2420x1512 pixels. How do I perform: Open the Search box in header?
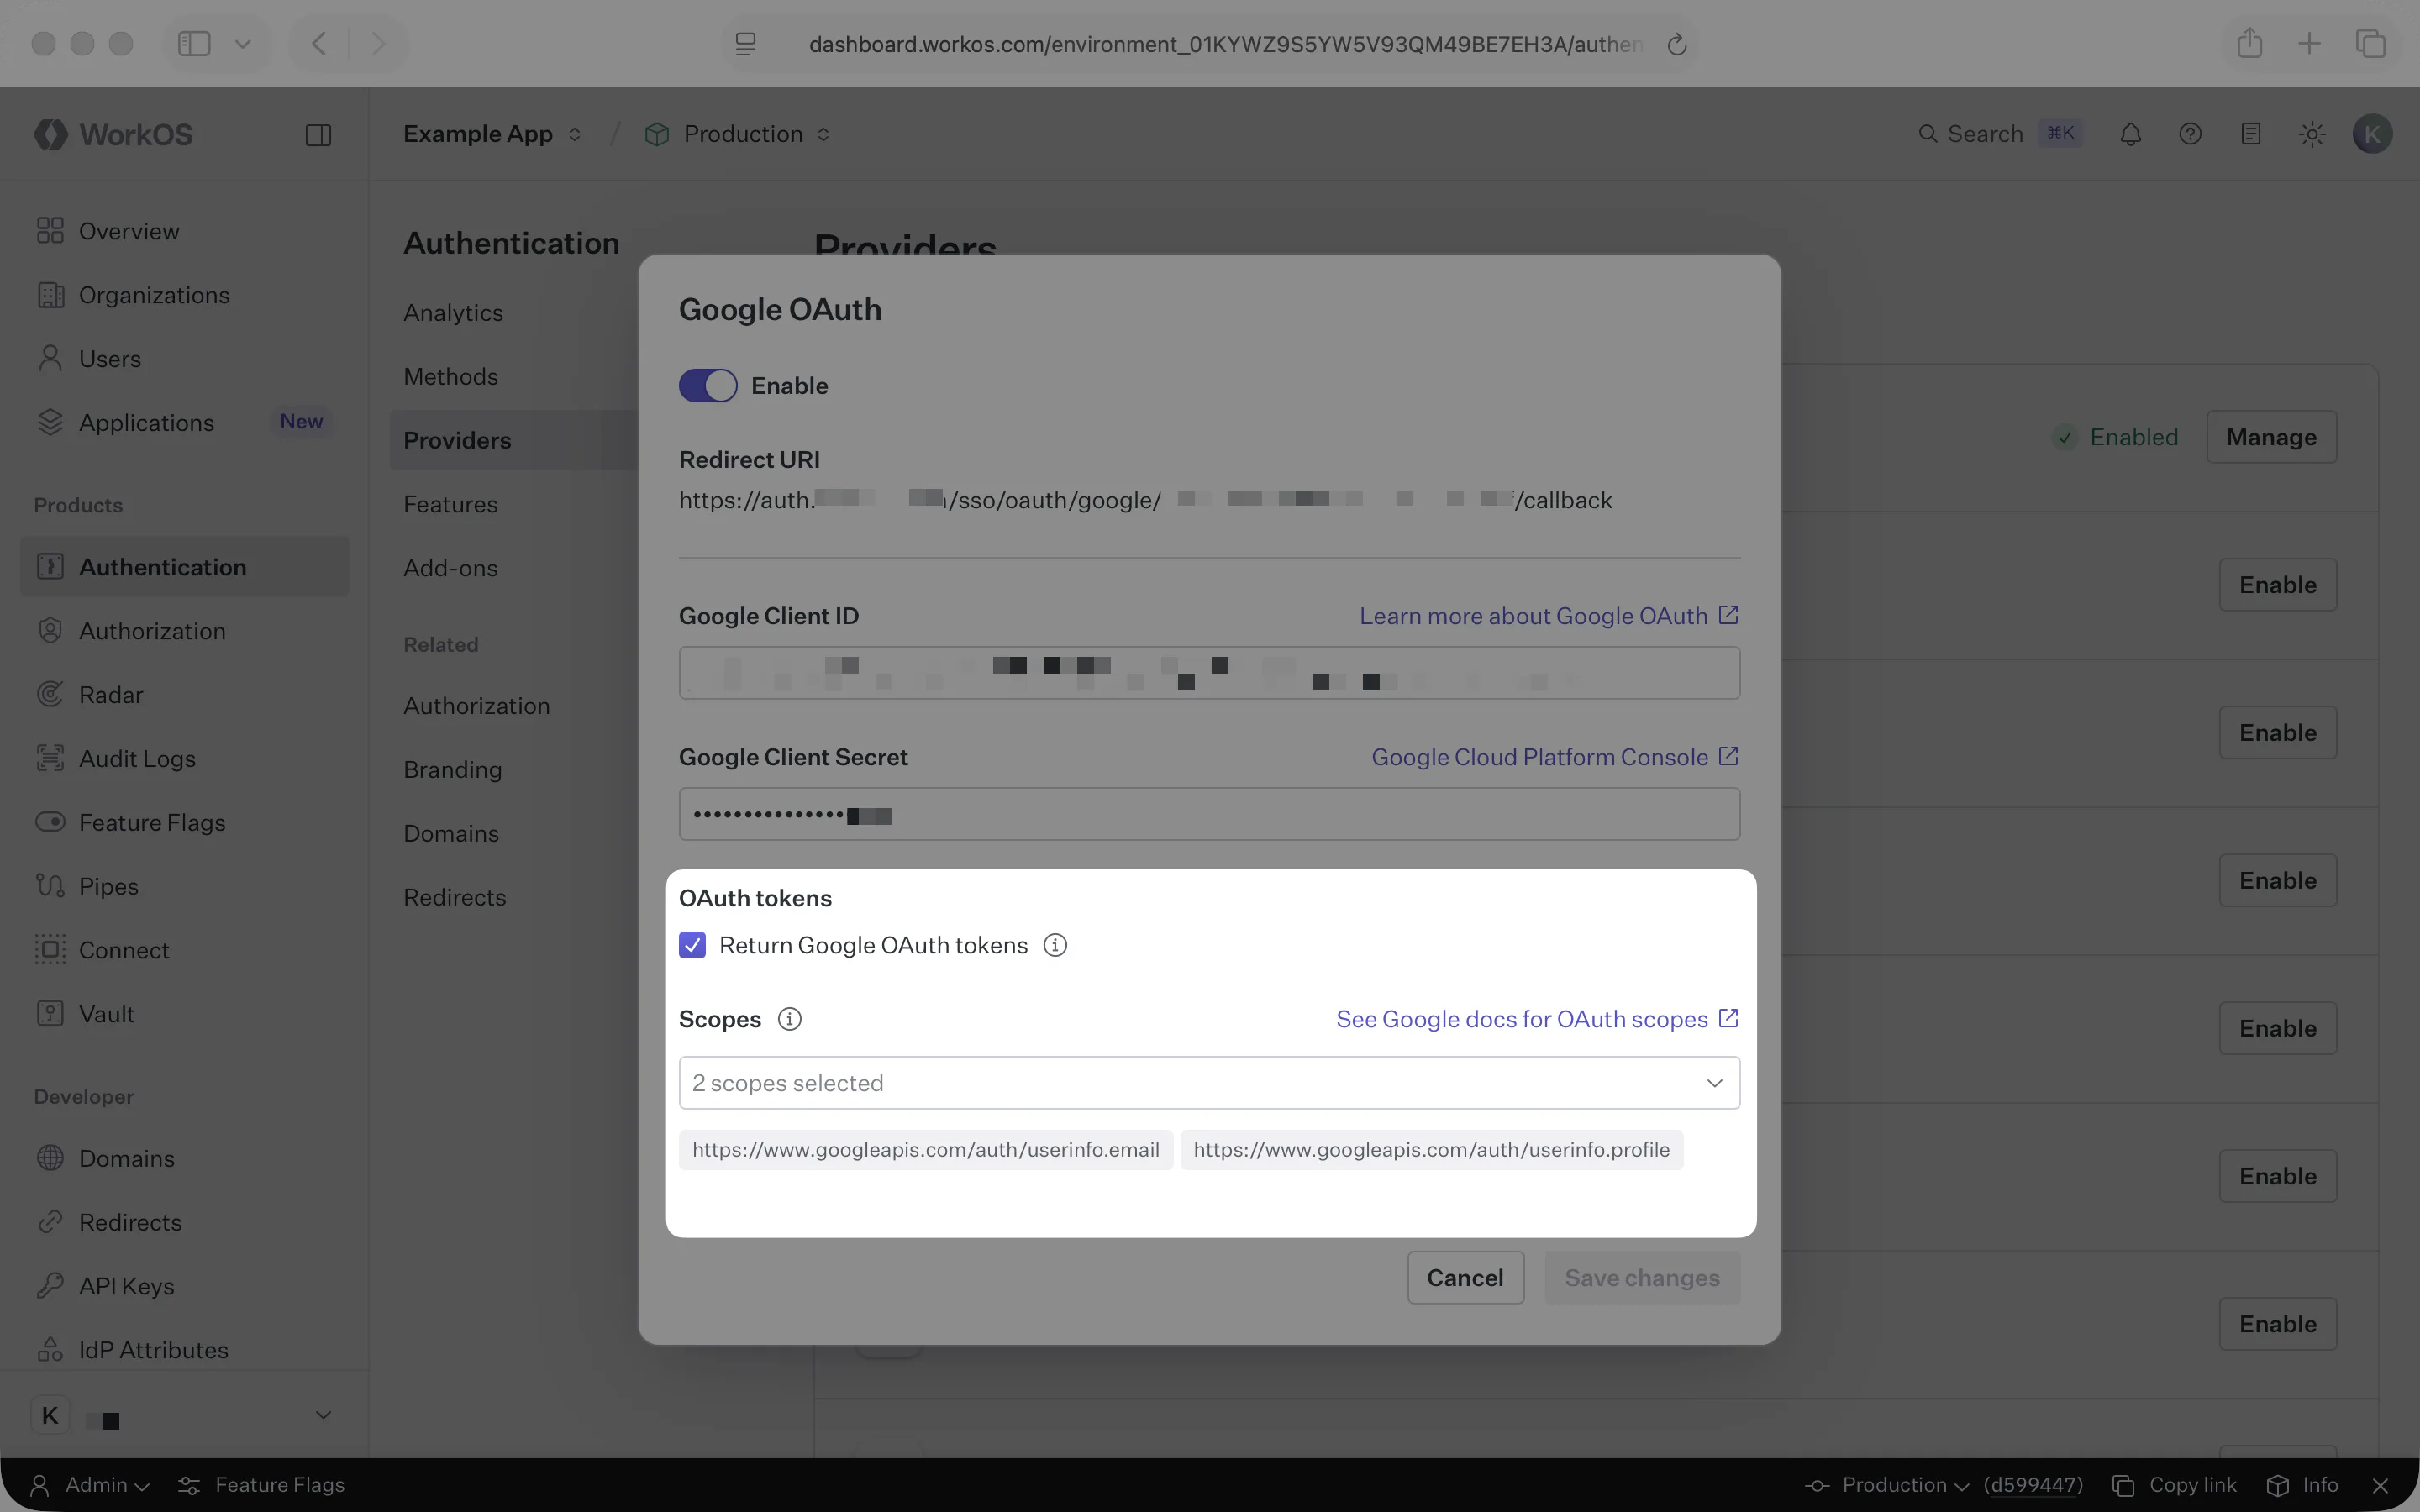1999,134
